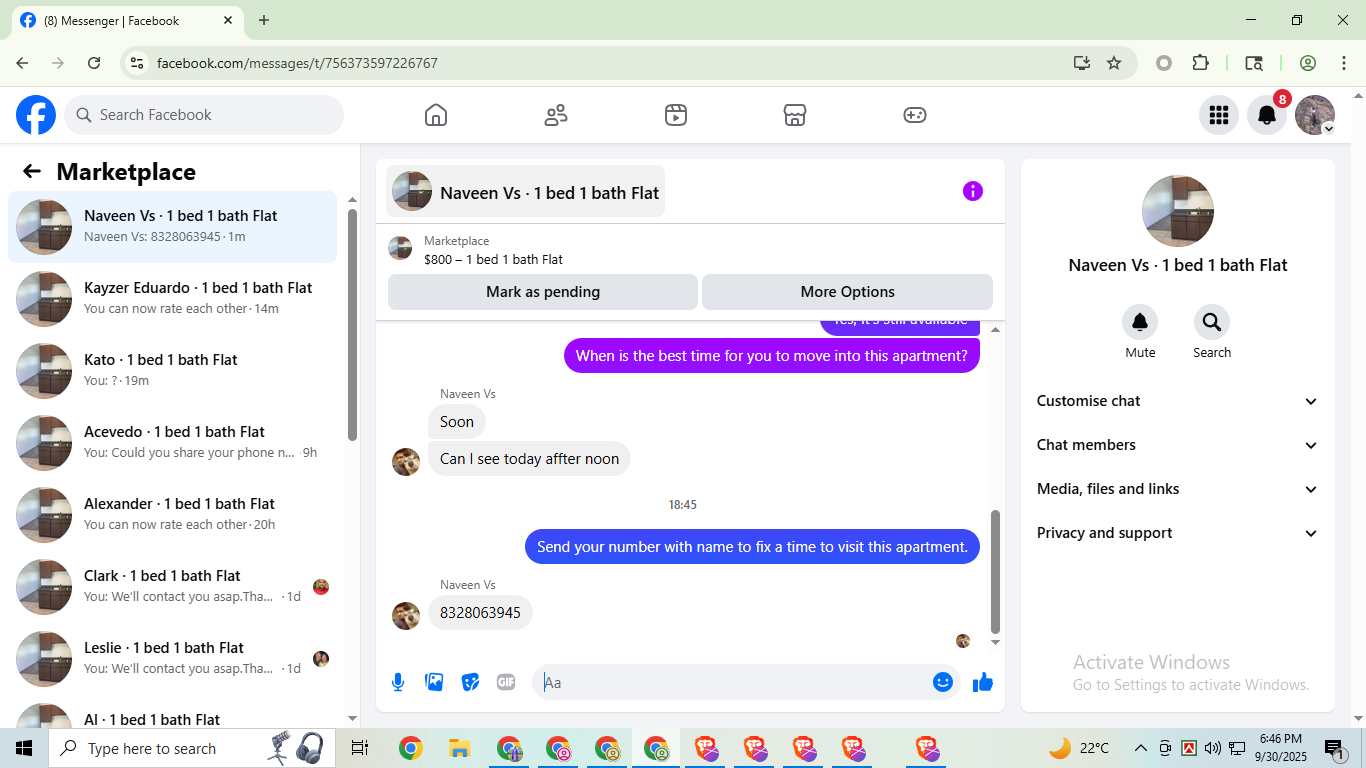
Task: Open a new browser tab
Action: [264, 20]
